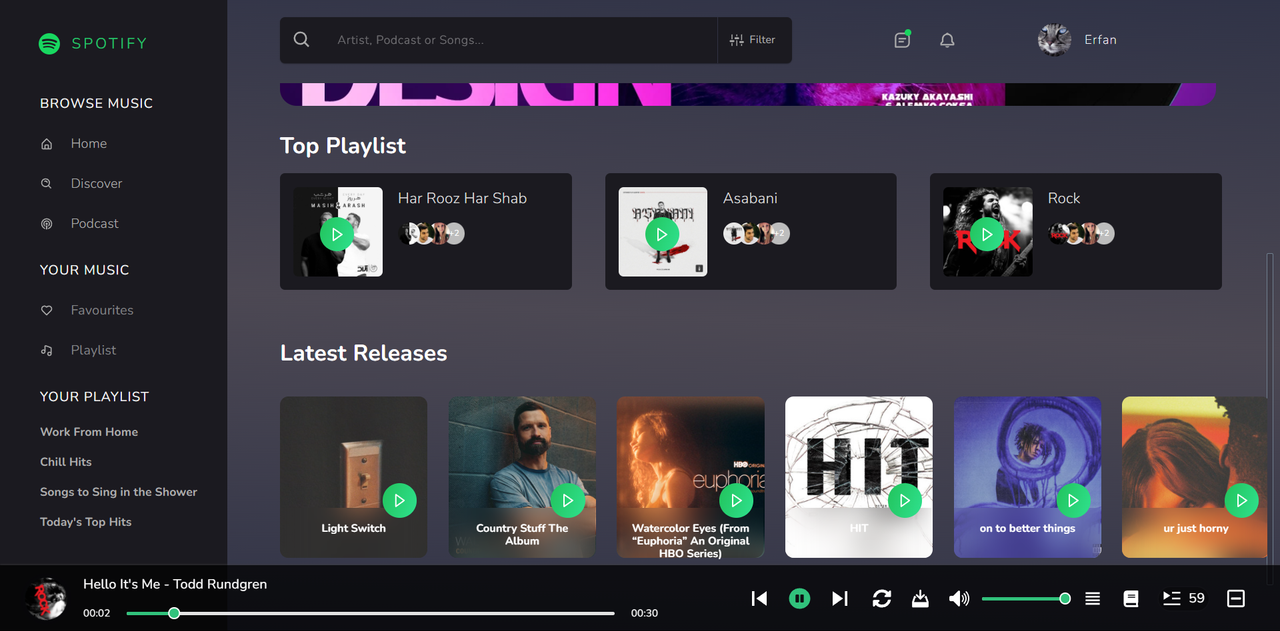Image resolution: width=1280 pixels, height=631 pixels.
Task: Focus the Artist, Podcast or Songs search field
Action: [520, 40]
